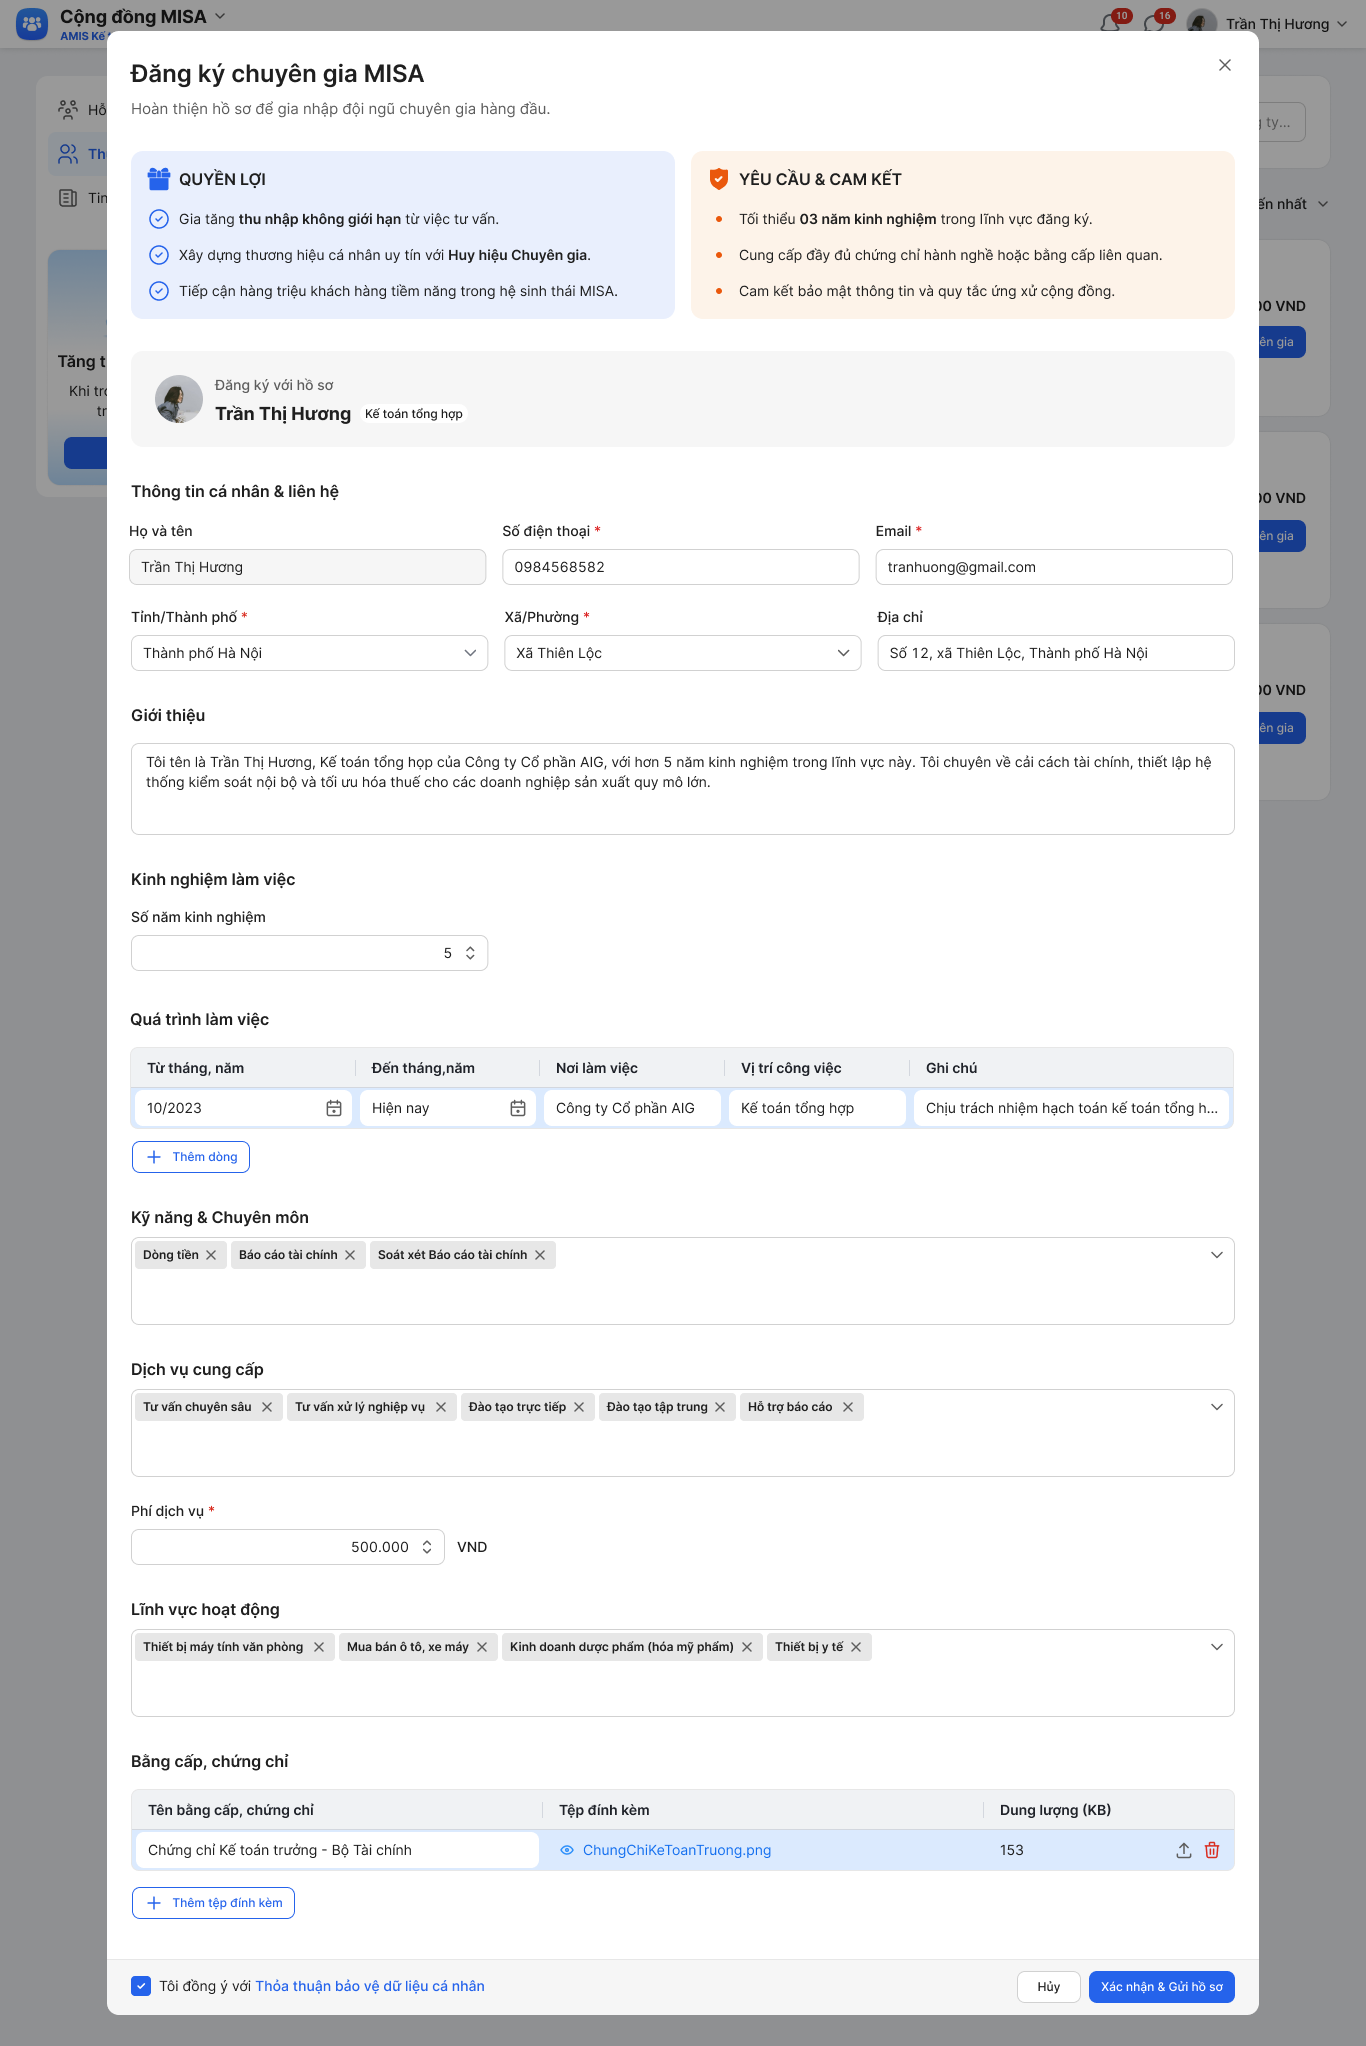
Task: Click the QUYỀN LỢI gift icon
Action: pyautogui.click(x=159, y=179)
